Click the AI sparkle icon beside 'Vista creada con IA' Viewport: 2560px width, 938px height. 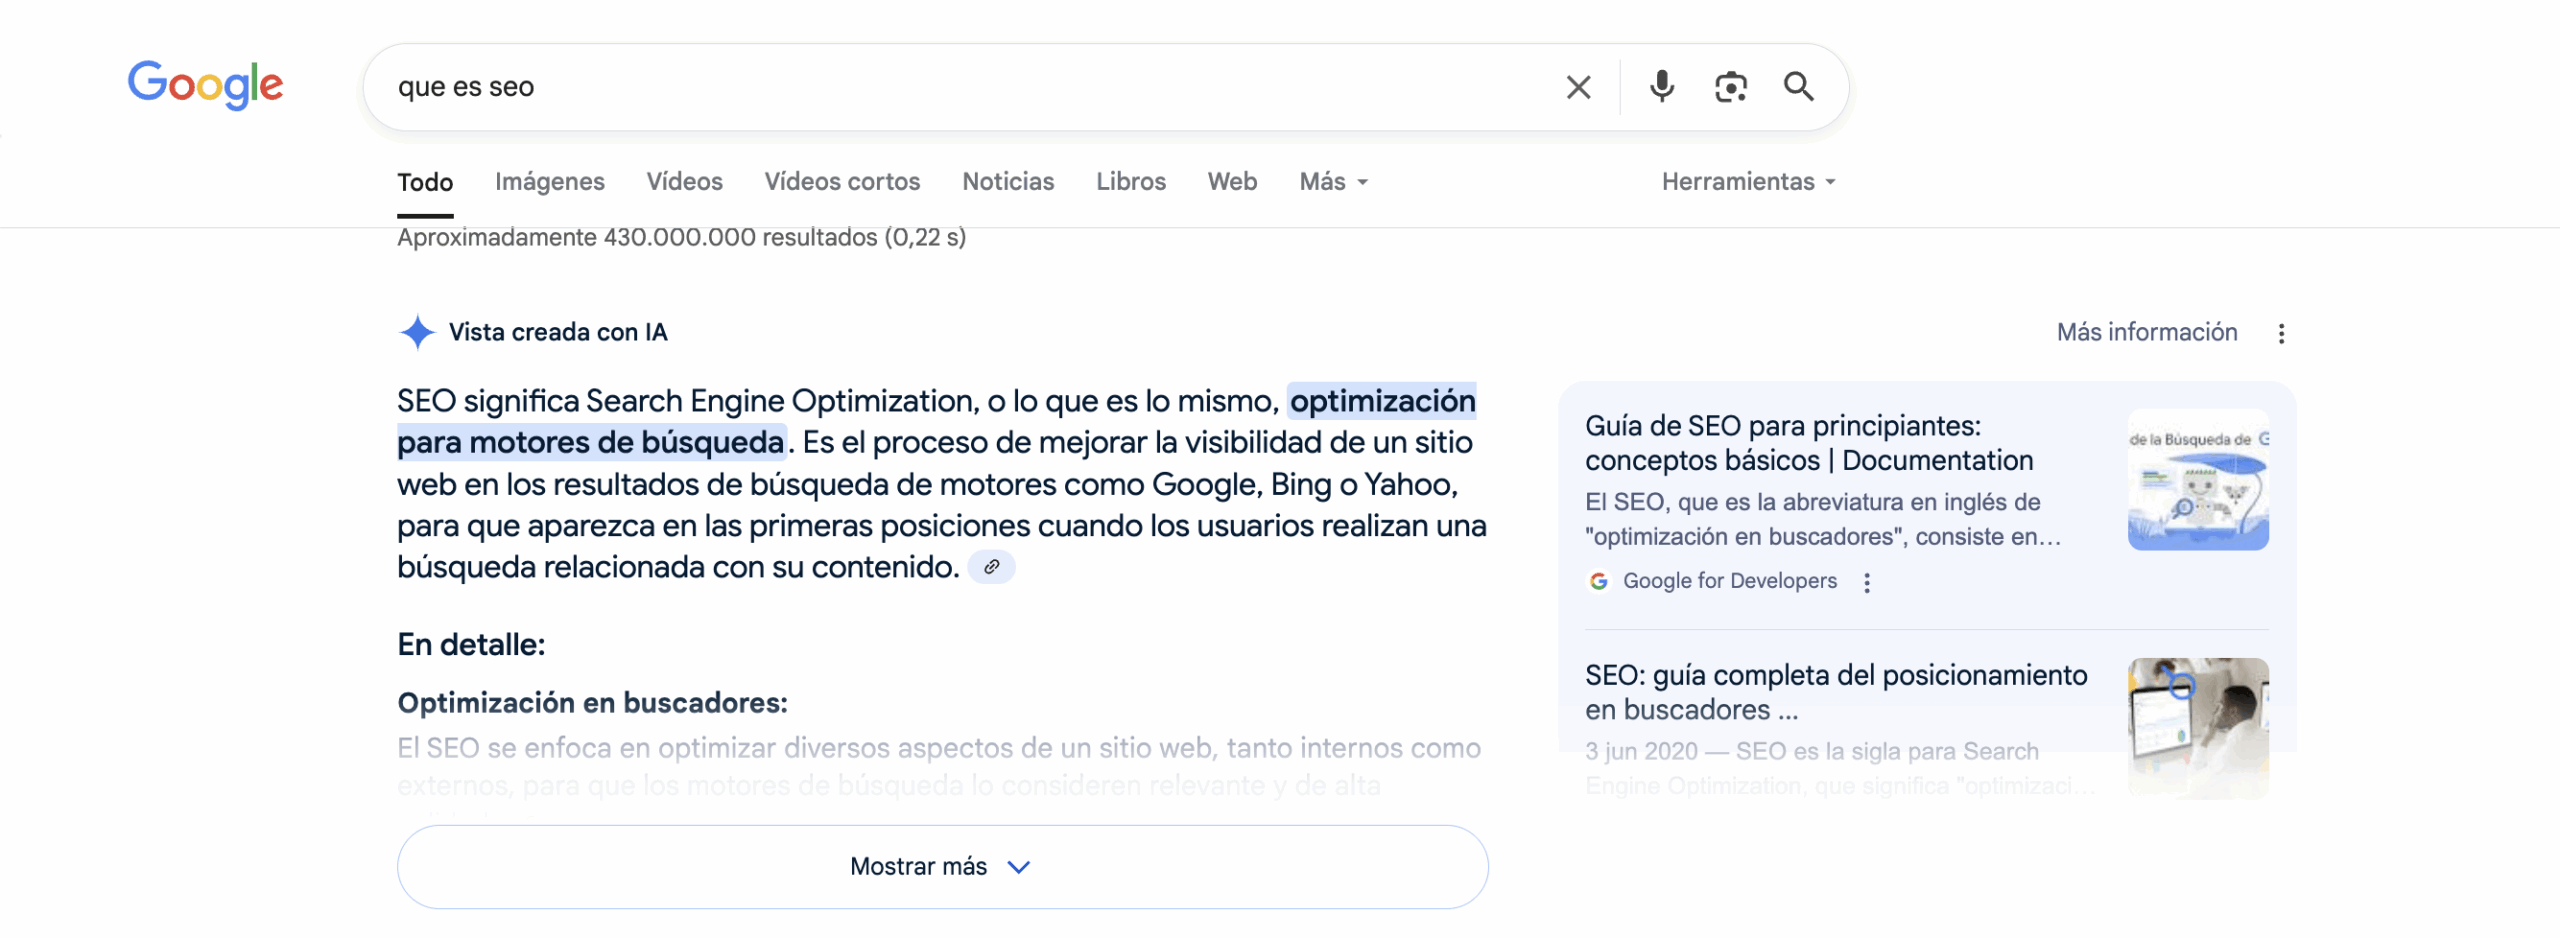click(x=417, y=332)
